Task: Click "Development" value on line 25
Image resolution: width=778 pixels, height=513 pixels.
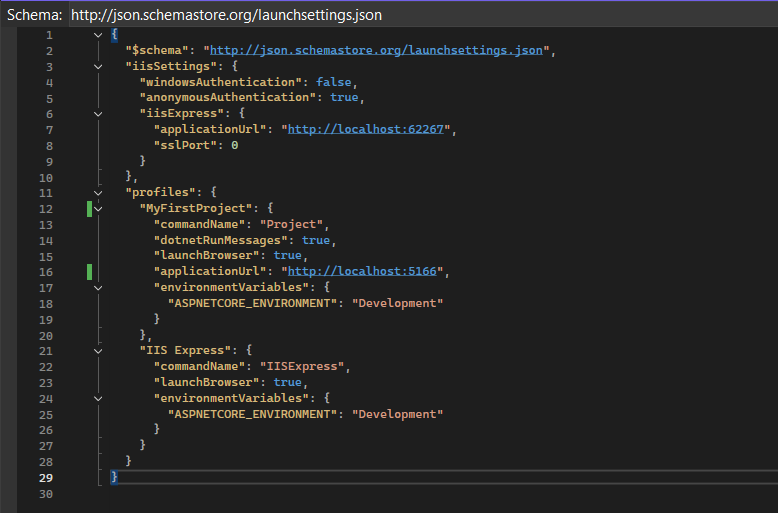Action: [397, 414]
